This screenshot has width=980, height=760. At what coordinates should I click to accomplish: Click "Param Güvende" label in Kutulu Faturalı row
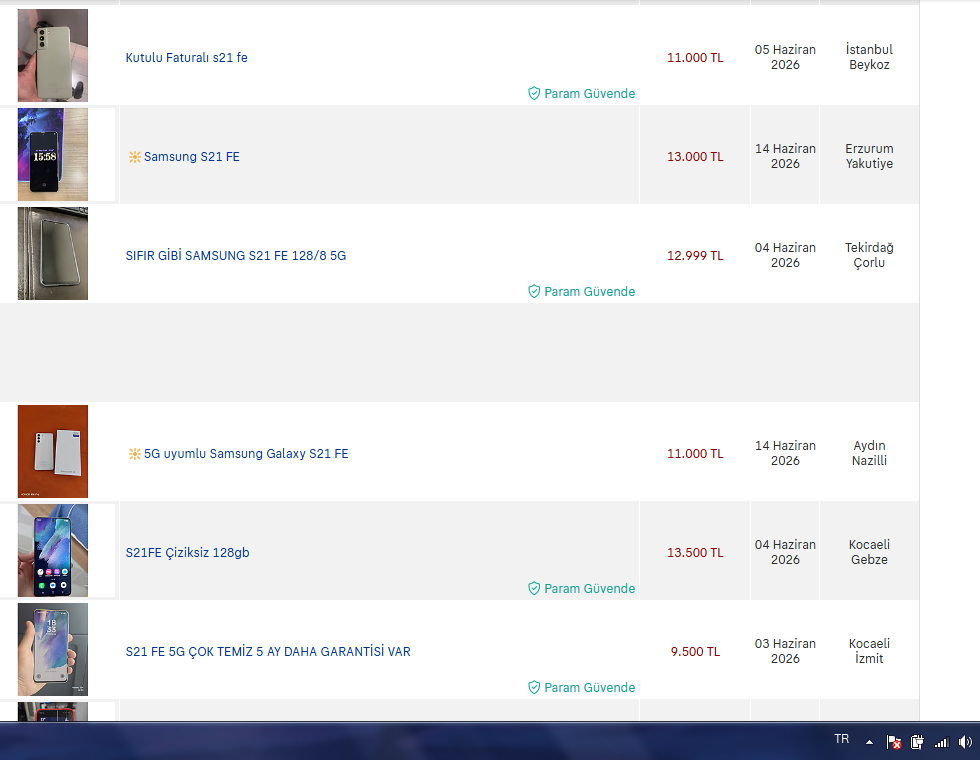coord(589,94)
